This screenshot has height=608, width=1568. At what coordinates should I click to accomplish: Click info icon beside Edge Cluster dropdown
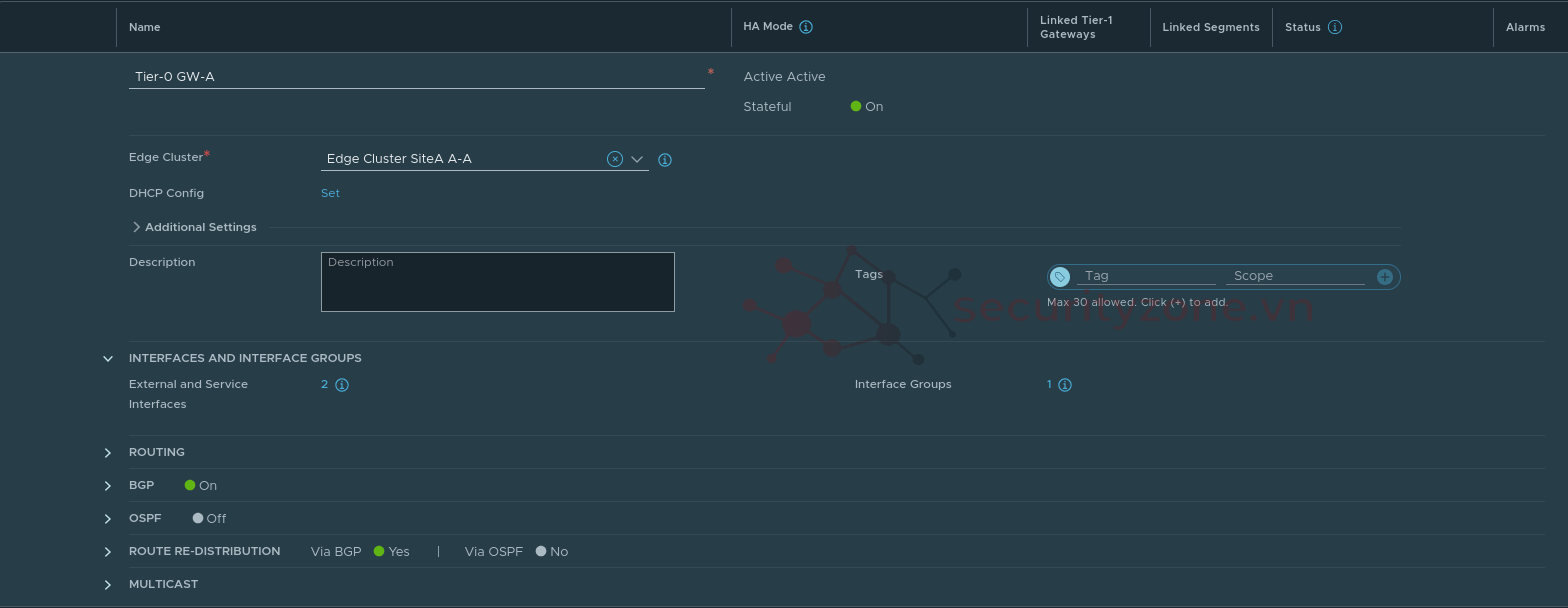(x=665, y=160)
